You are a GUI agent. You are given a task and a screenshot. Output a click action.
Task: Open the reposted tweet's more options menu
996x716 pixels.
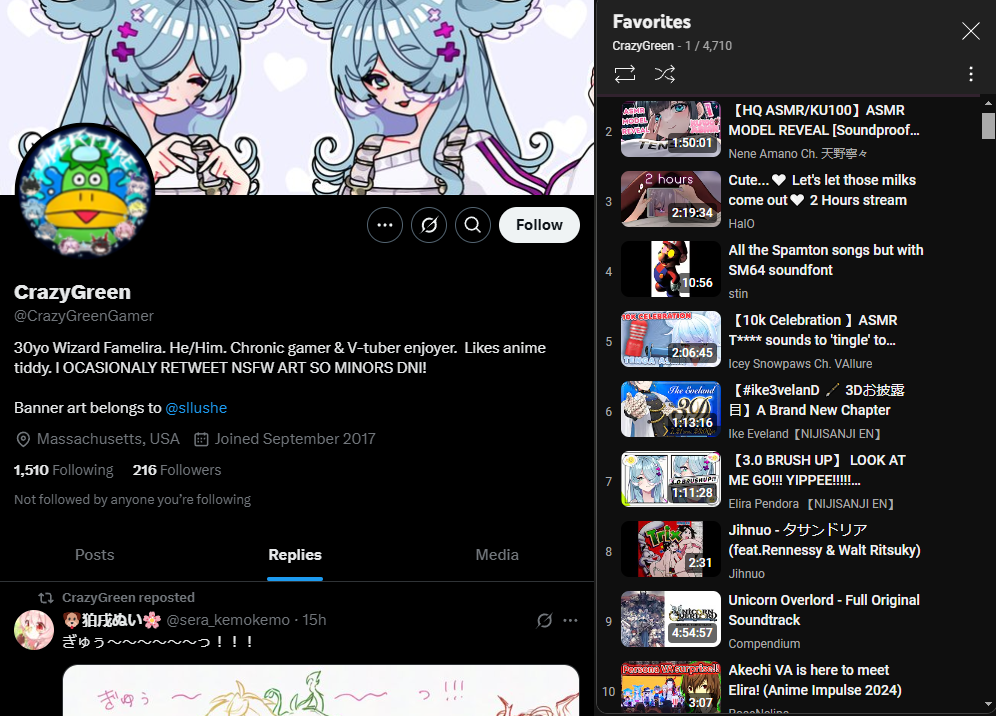570,620
